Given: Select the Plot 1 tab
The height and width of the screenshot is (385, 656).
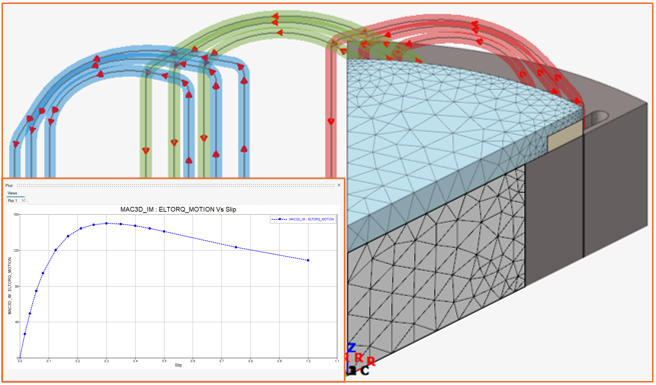Looking at the screenshot, I should point(13,201).
